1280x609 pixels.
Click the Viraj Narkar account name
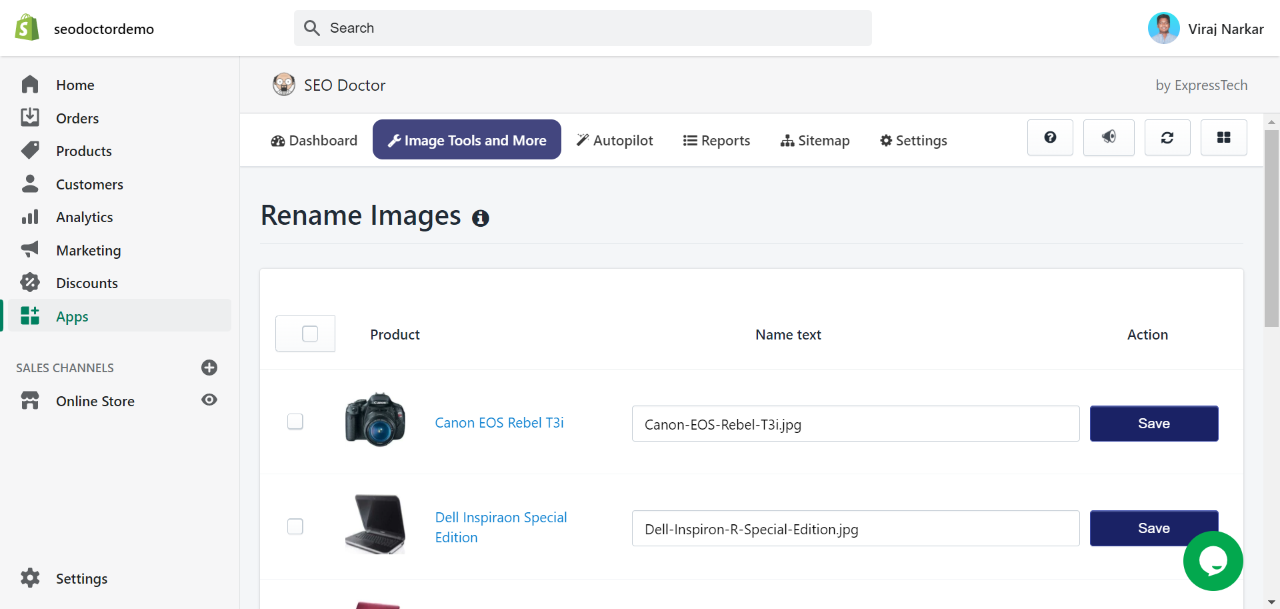pos(1226,29)
